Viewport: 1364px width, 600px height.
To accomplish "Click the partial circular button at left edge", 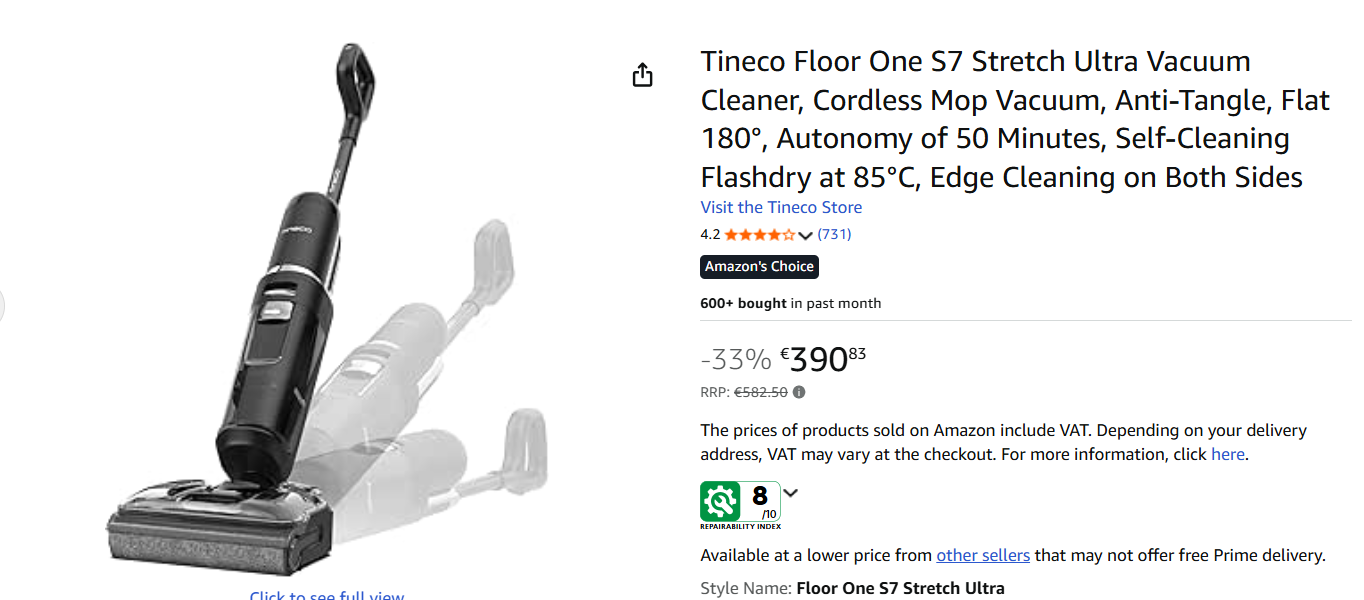I will 2,306.
